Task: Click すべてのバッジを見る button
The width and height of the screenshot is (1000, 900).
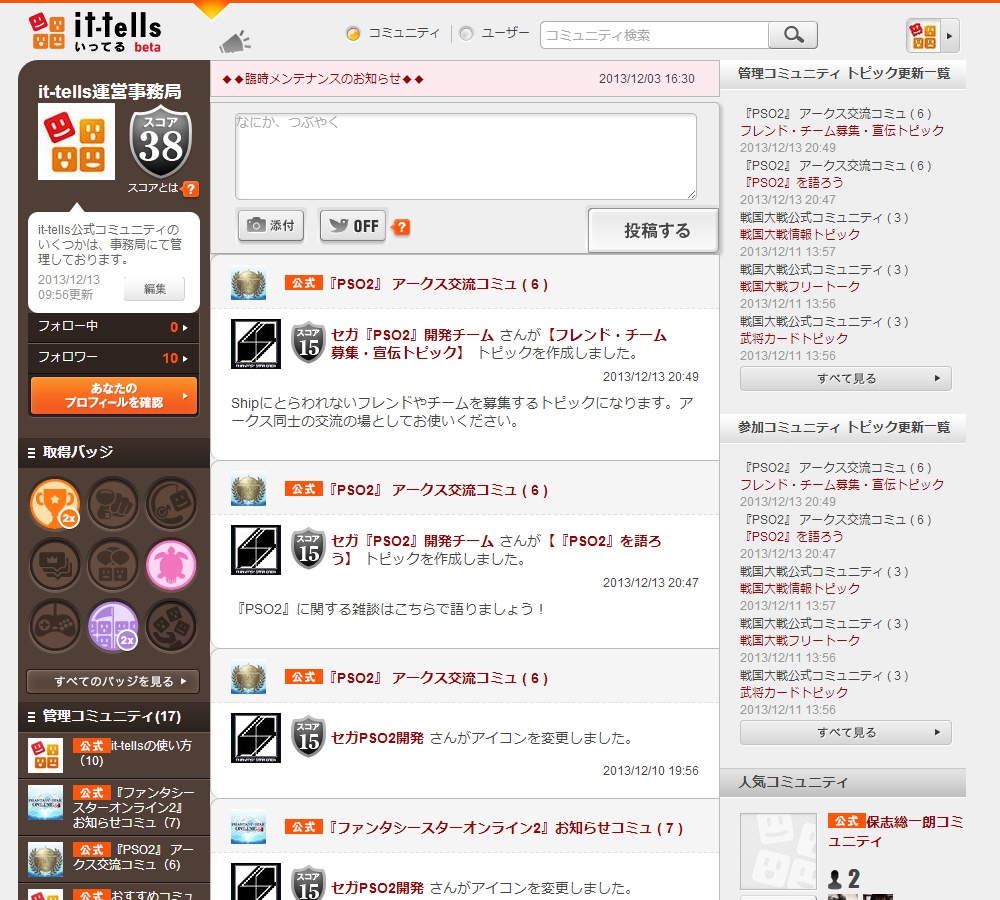Action: click(x=113, y=681)
